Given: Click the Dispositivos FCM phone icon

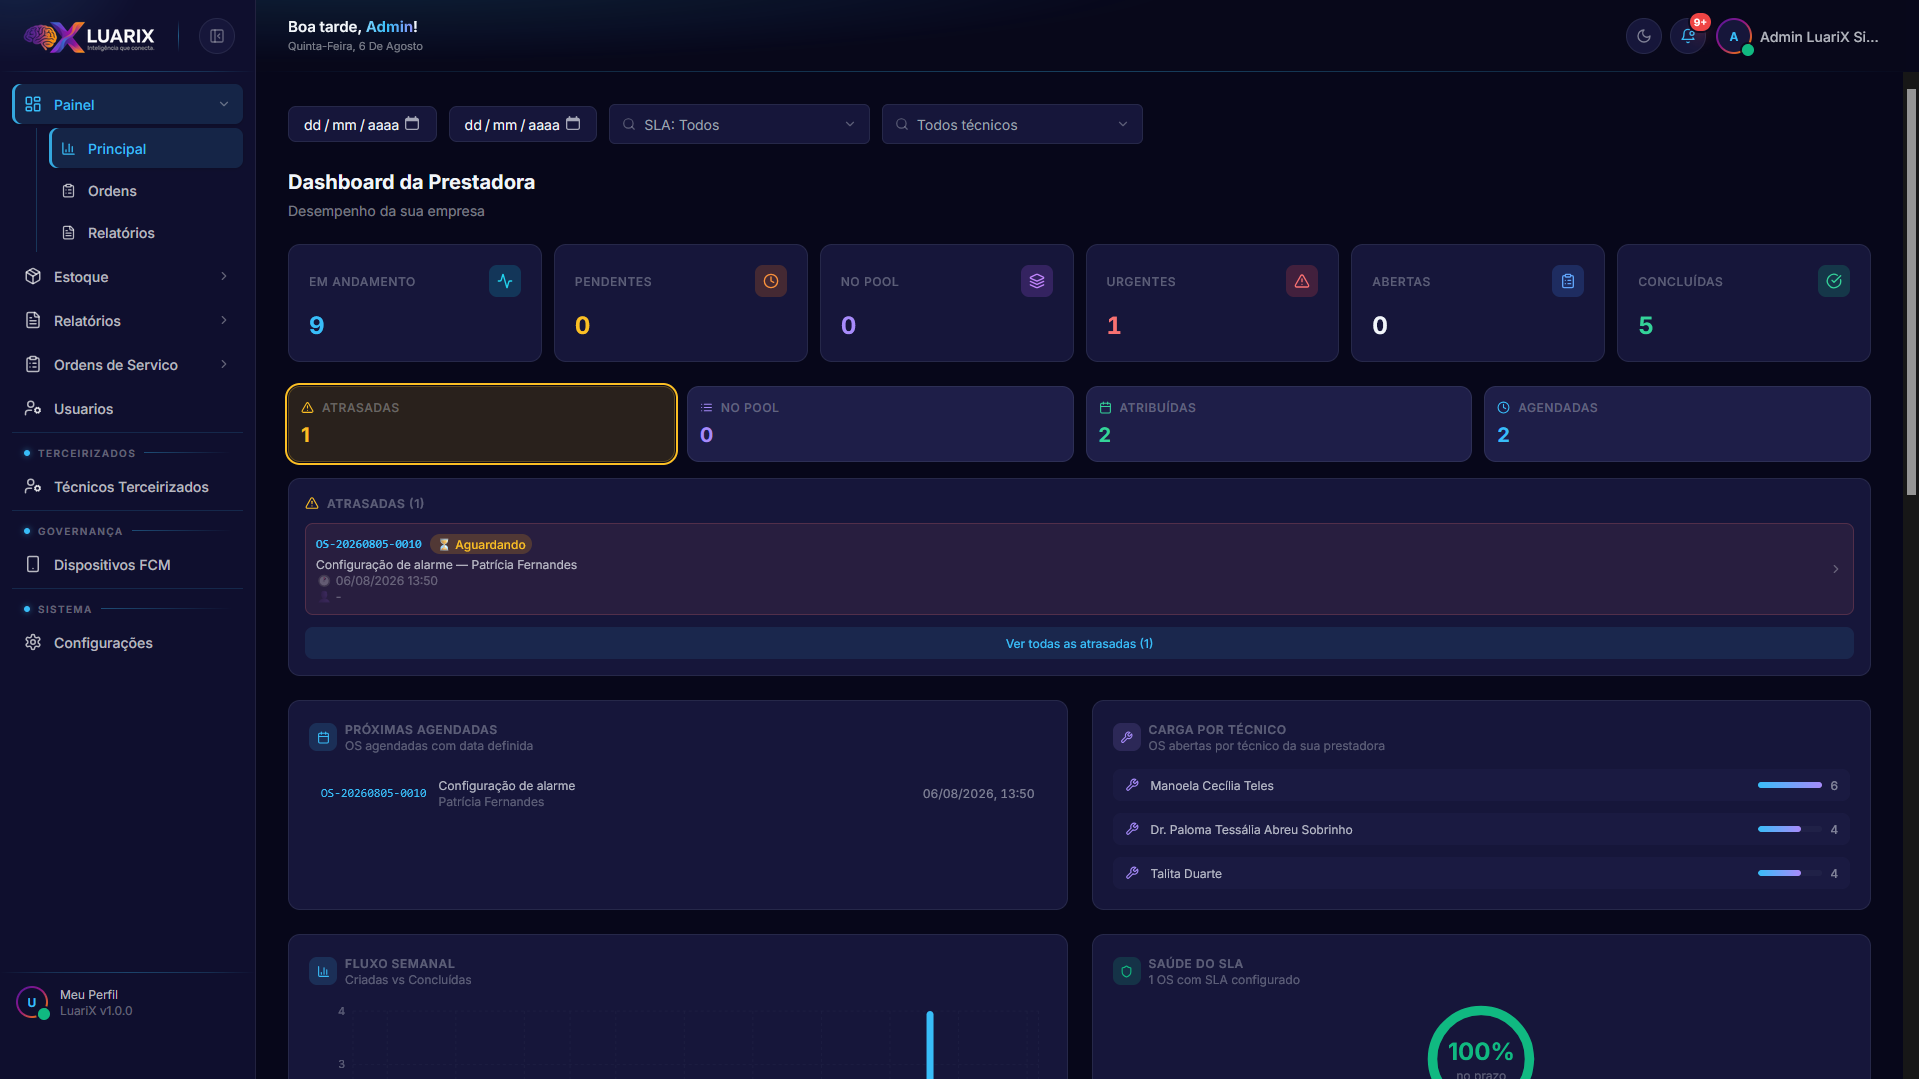Looking at the screenshot, I should (x=33, y=564).
